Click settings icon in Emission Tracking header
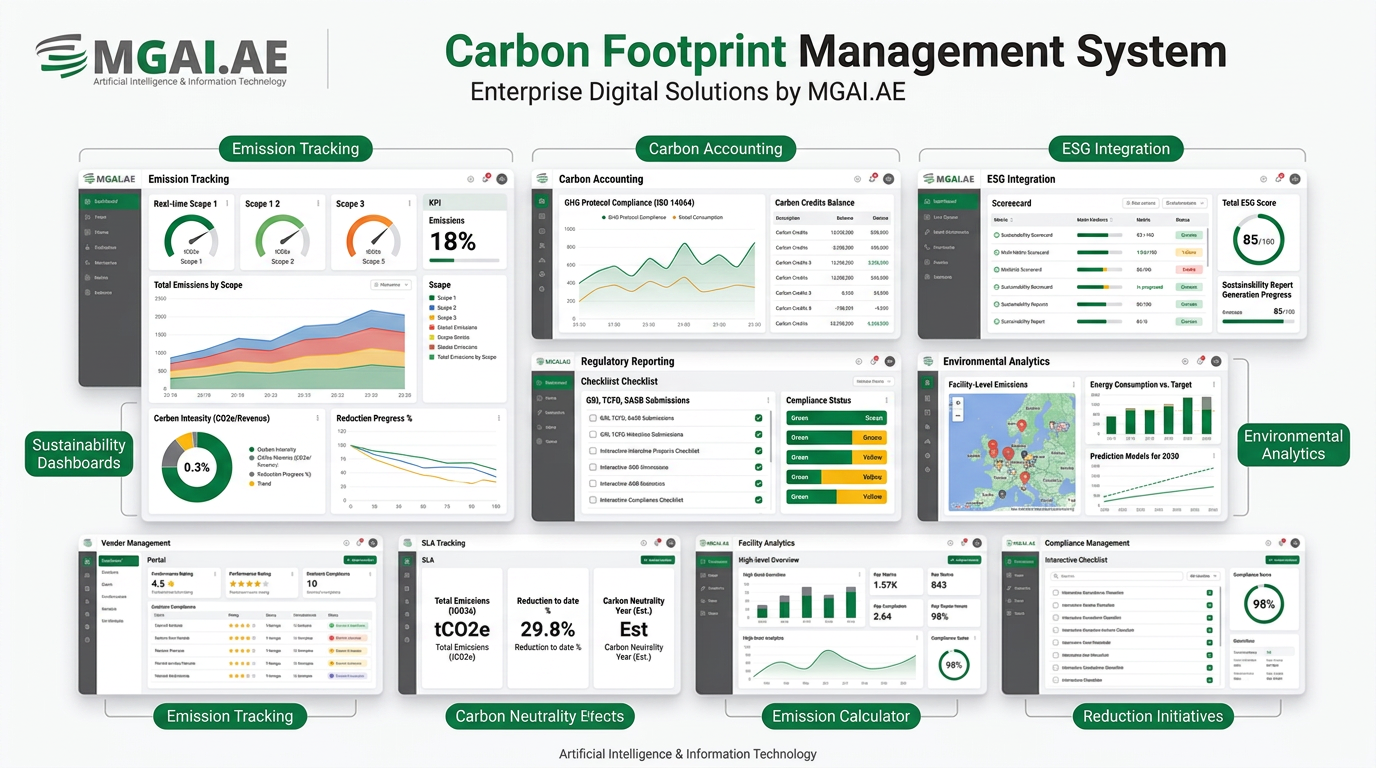The image size is (1376, 768). click(471, 179)
